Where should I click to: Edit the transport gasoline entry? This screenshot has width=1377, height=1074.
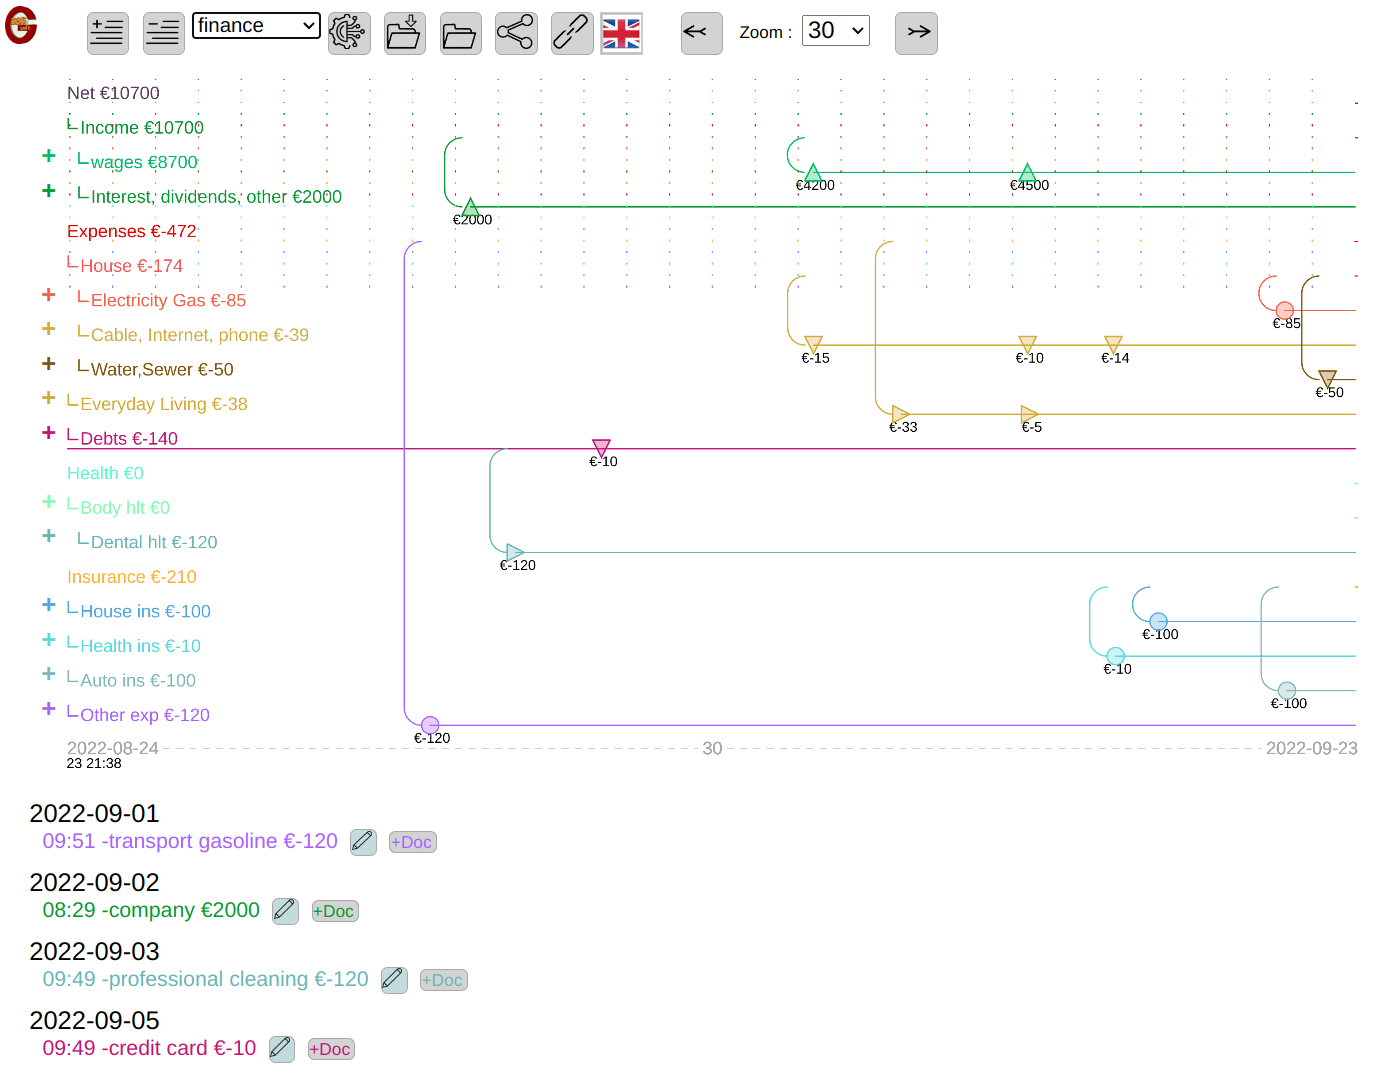coord(363,842)
